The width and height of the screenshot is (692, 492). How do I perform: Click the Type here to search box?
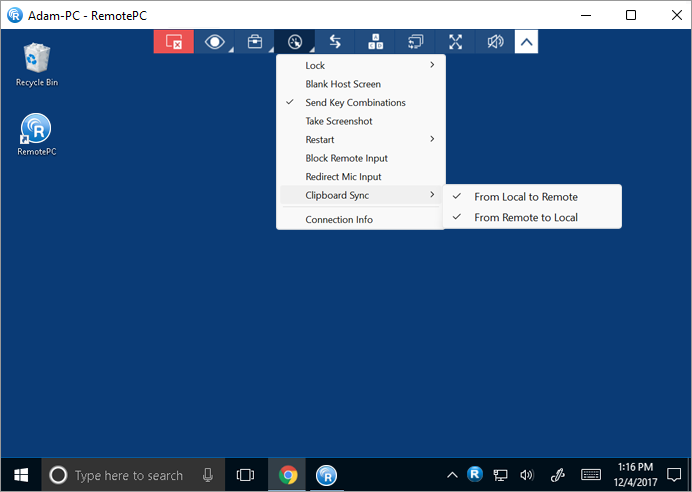pos(129,475)
